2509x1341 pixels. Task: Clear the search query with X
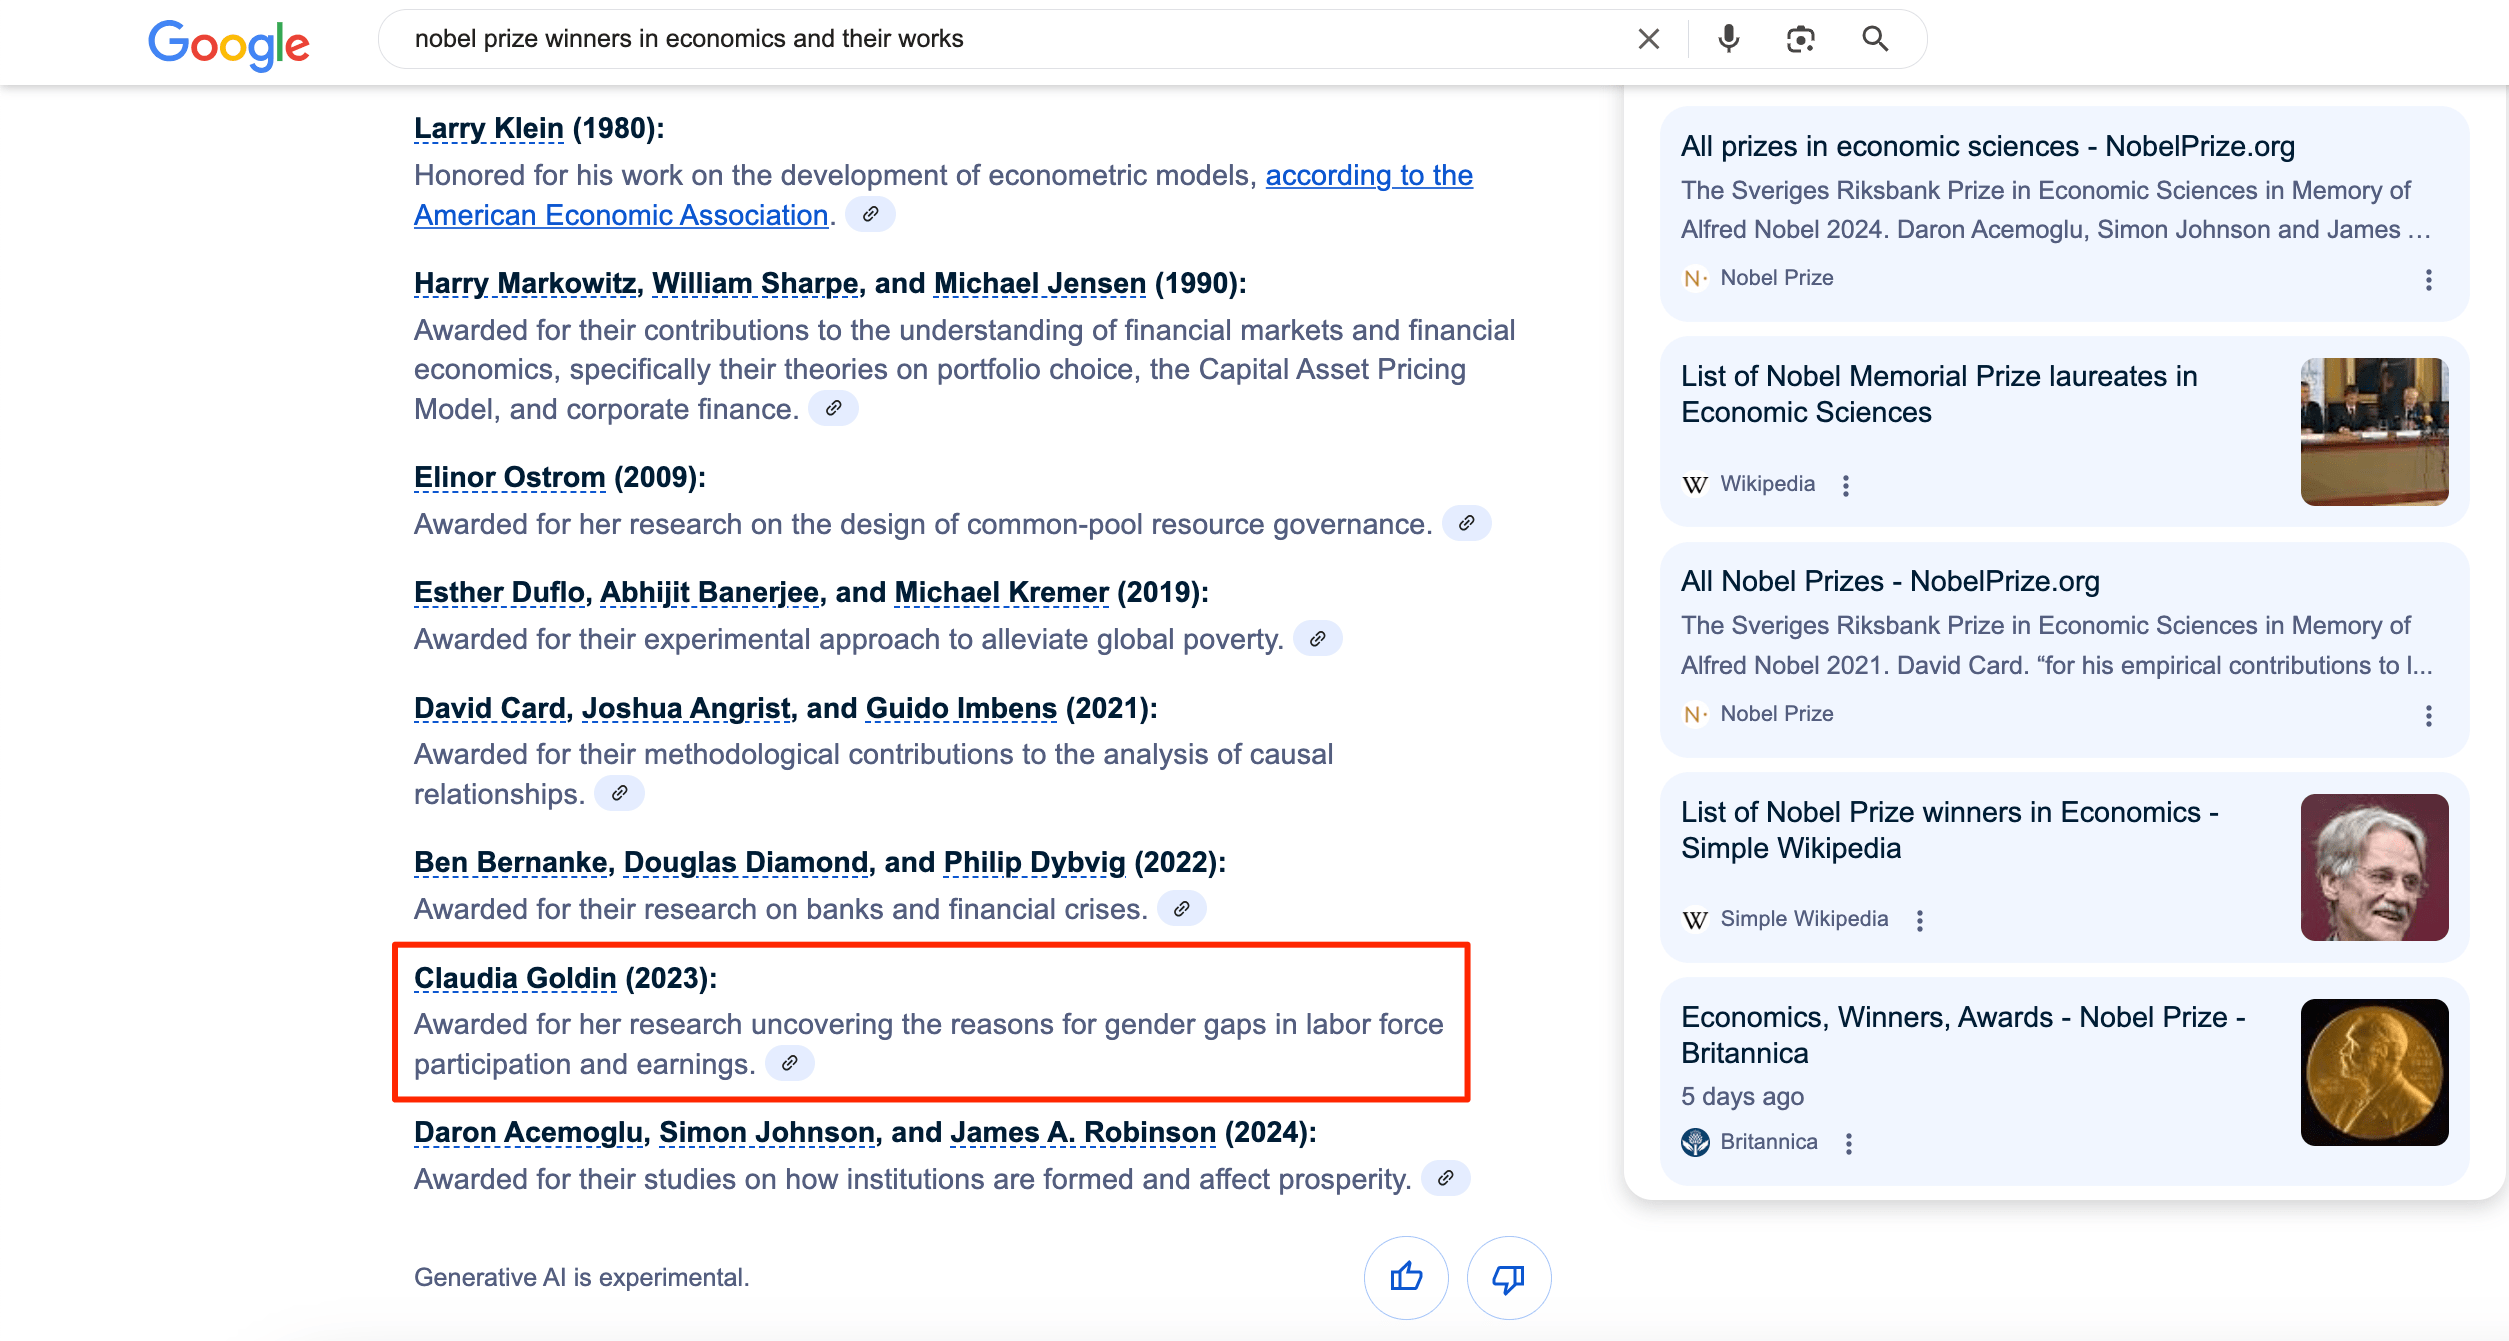pos(1648,39)
